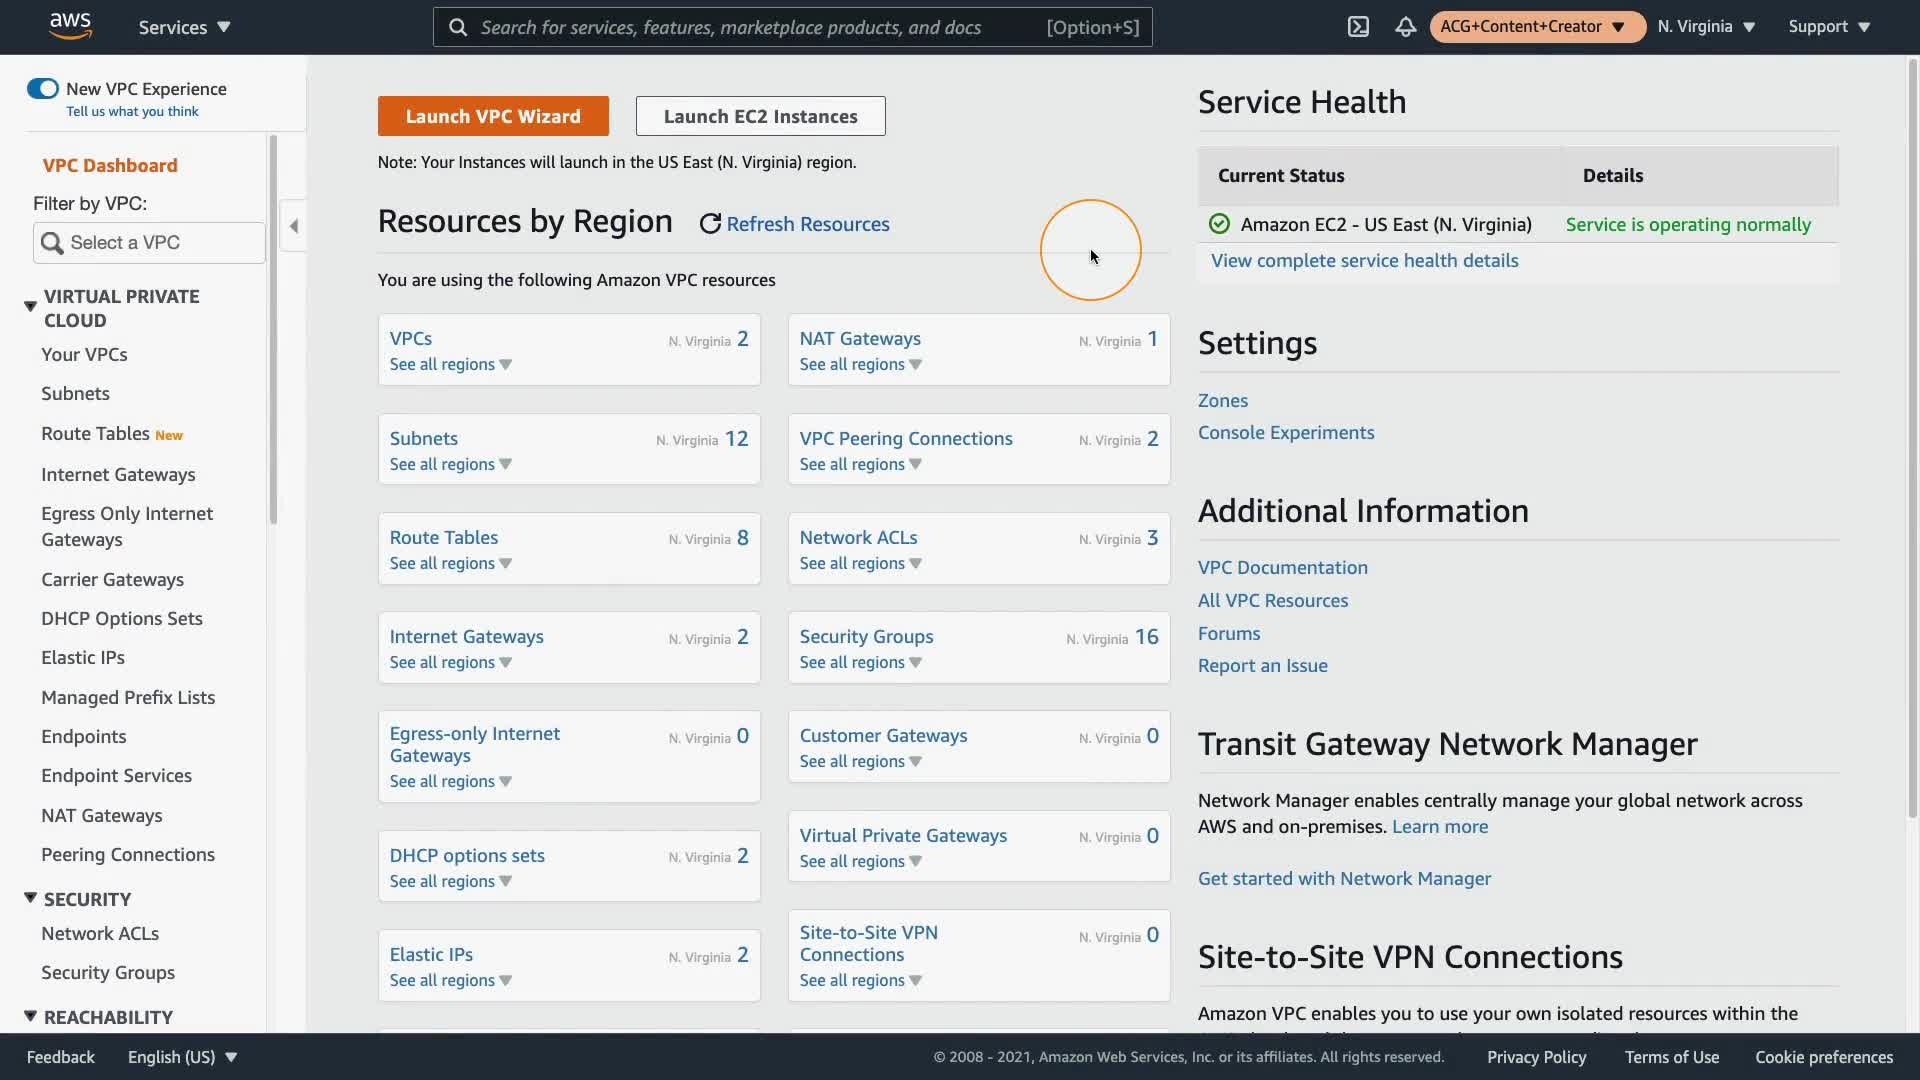Open the notifications bell icon
Image resolution: width=1920 pixels, height=1080 pixels.
pos(1405,27)
